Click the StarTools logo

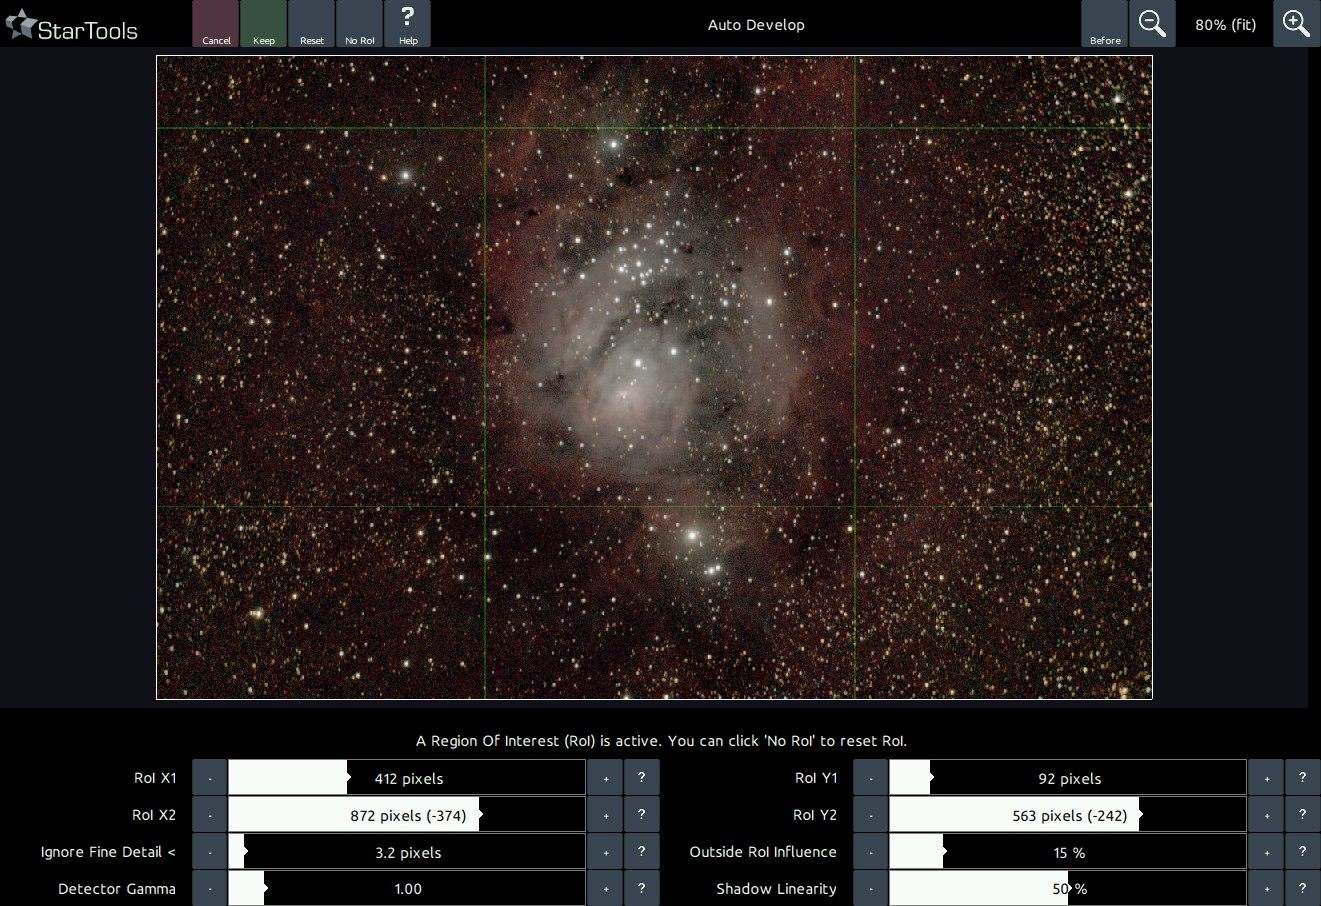pos(72,27)
